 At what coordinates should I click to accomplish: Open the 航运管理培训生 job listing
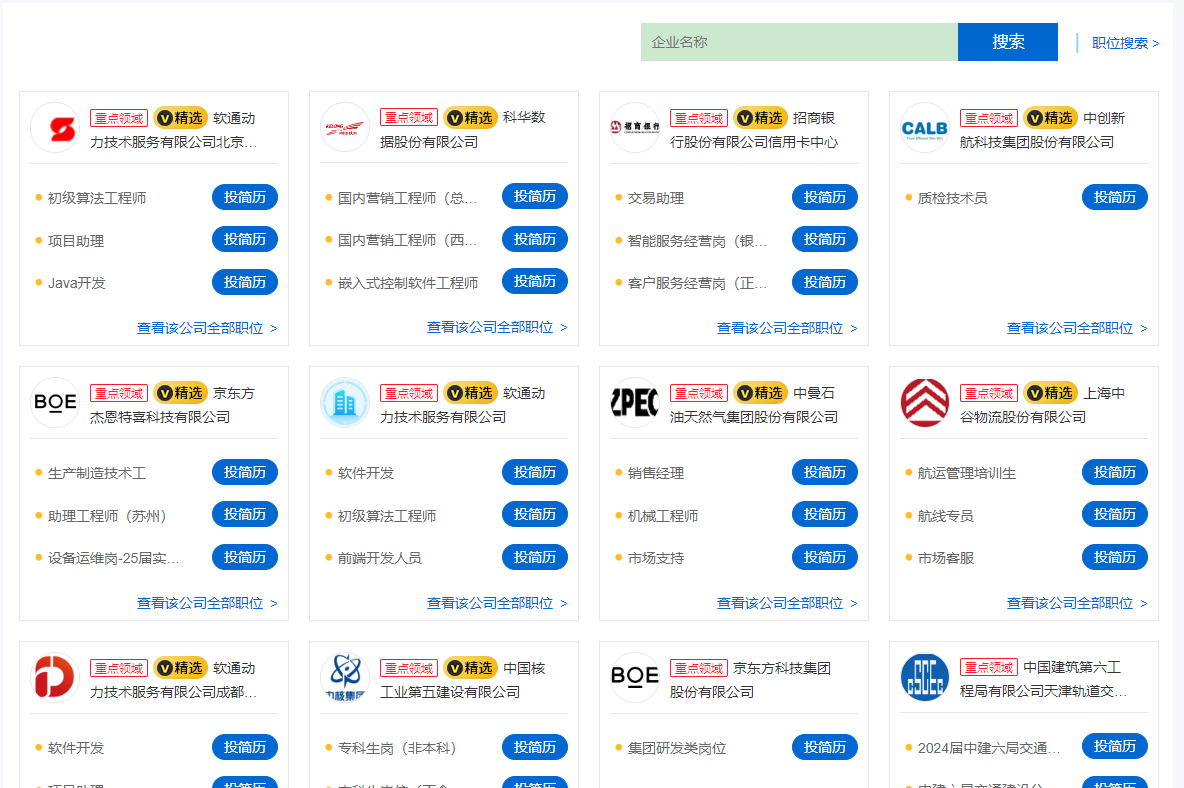tap(966, 473)
